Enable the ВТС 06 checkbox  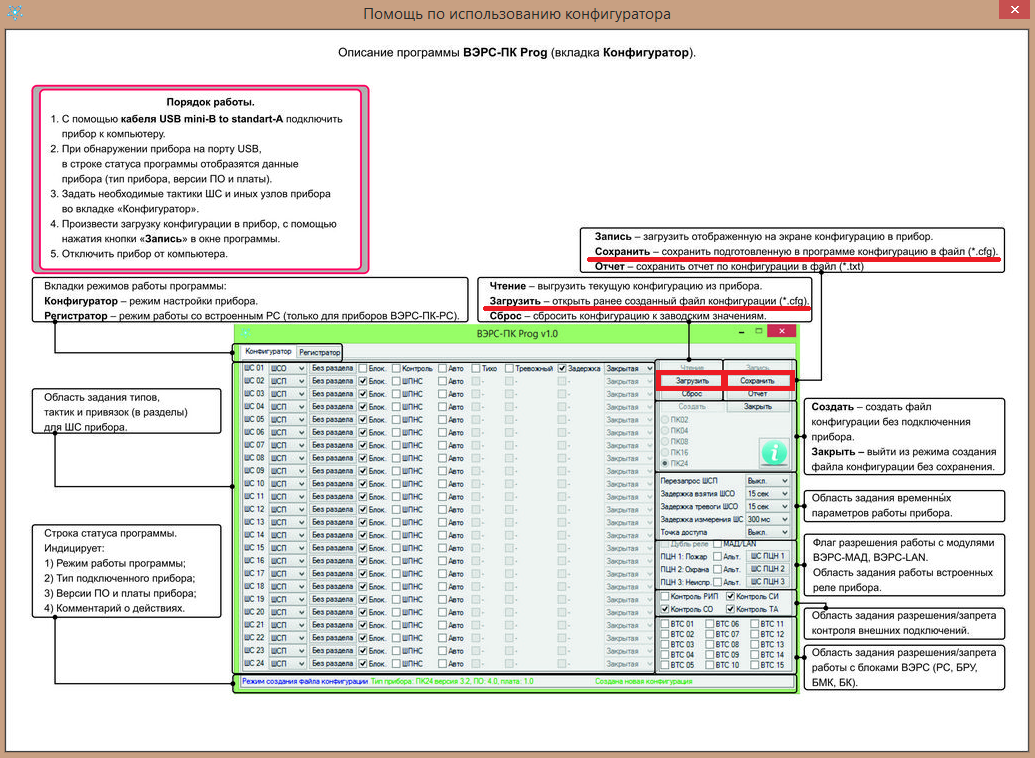[x=710, y=624]
